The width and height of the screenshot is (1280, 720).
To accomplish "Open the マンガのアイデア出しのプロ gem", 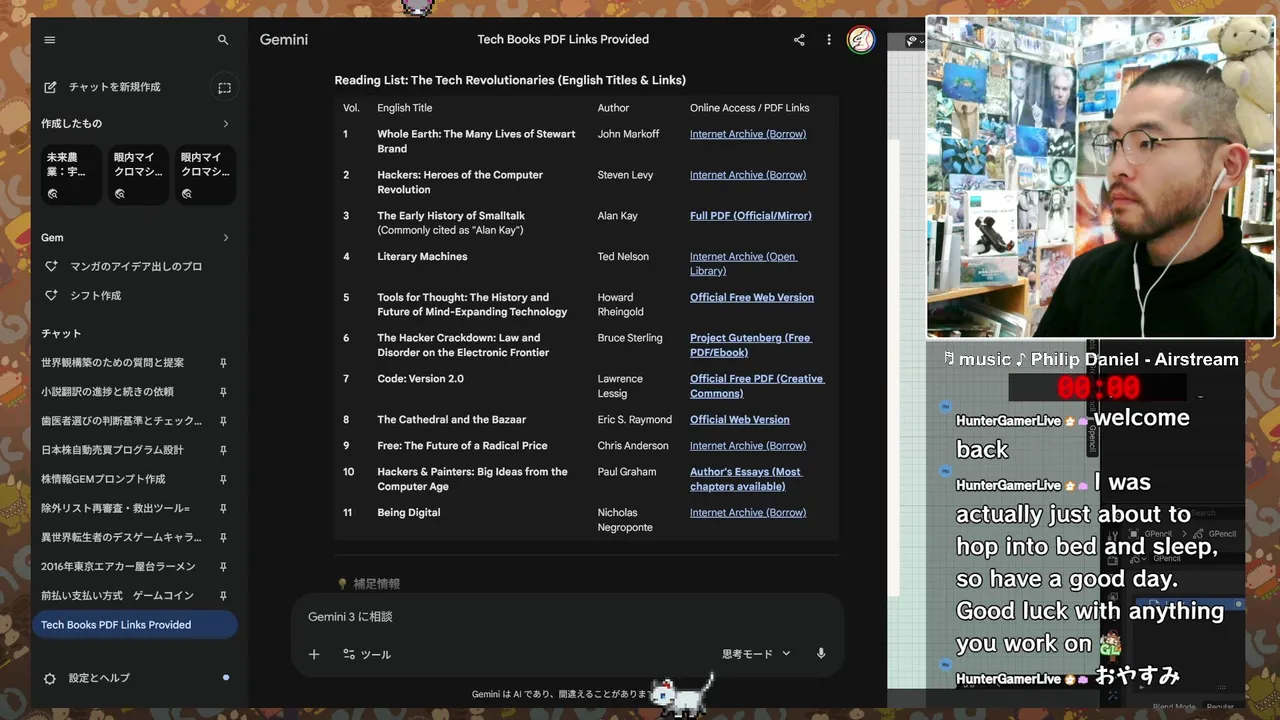I will (135, 267).
